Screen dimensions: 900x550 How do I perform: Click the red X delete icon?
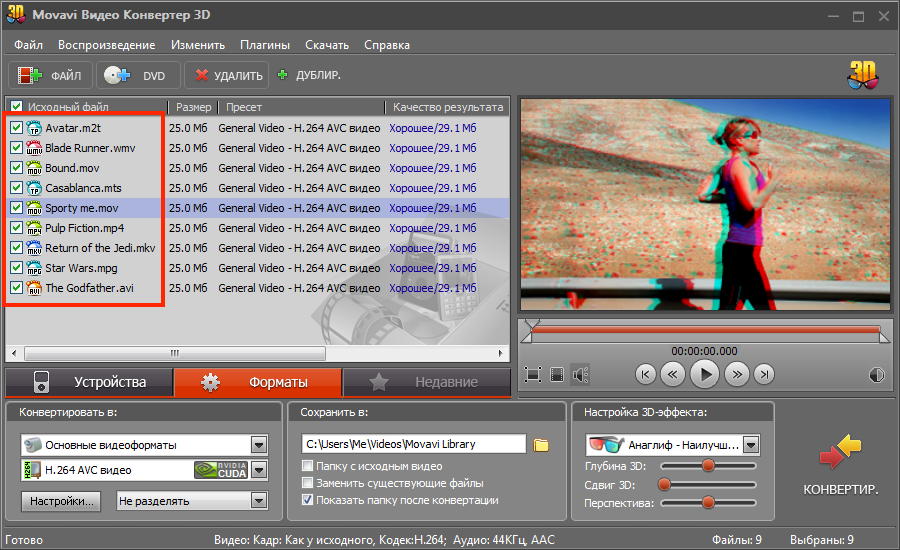pos(202,75)
